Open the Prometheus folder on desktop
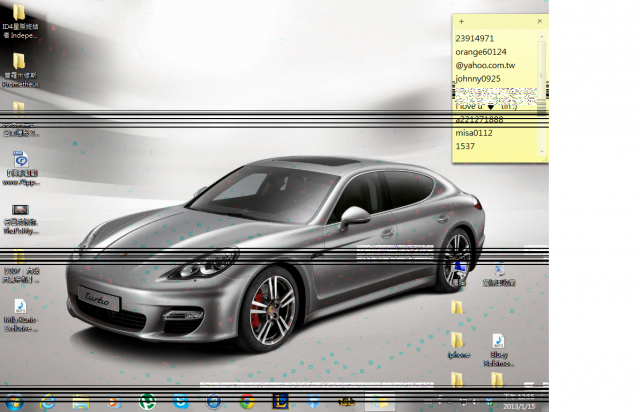The image size is (640, 412). tap(20, 69)
